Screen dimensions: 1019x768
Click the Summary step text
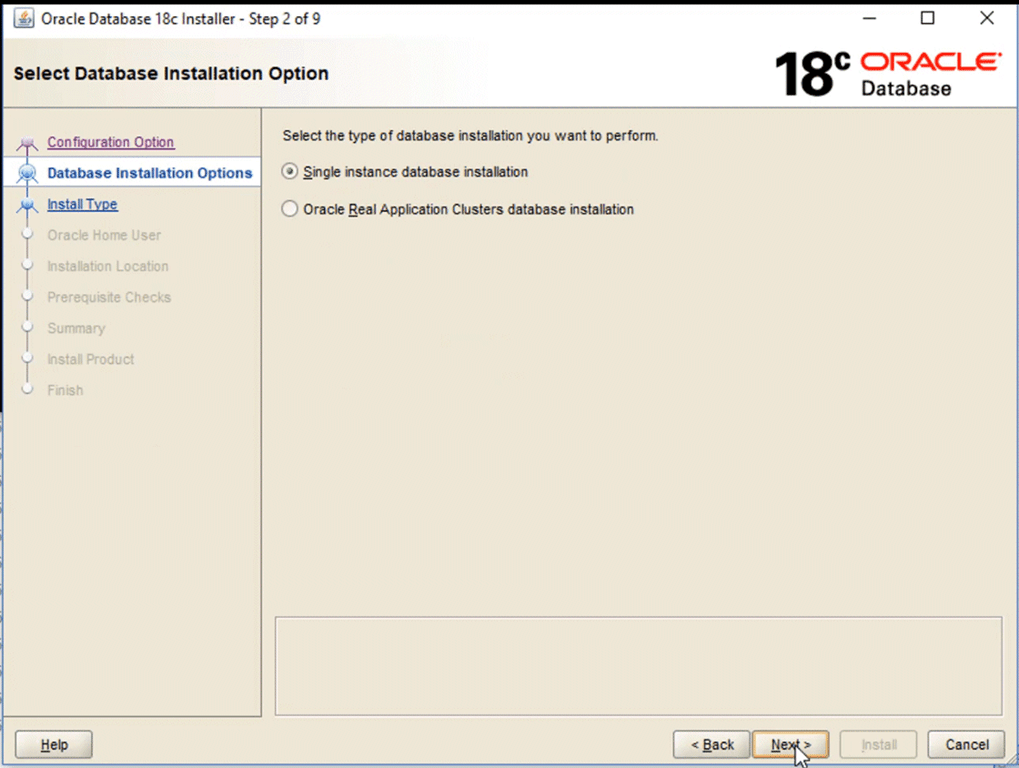tap(76, 328)
